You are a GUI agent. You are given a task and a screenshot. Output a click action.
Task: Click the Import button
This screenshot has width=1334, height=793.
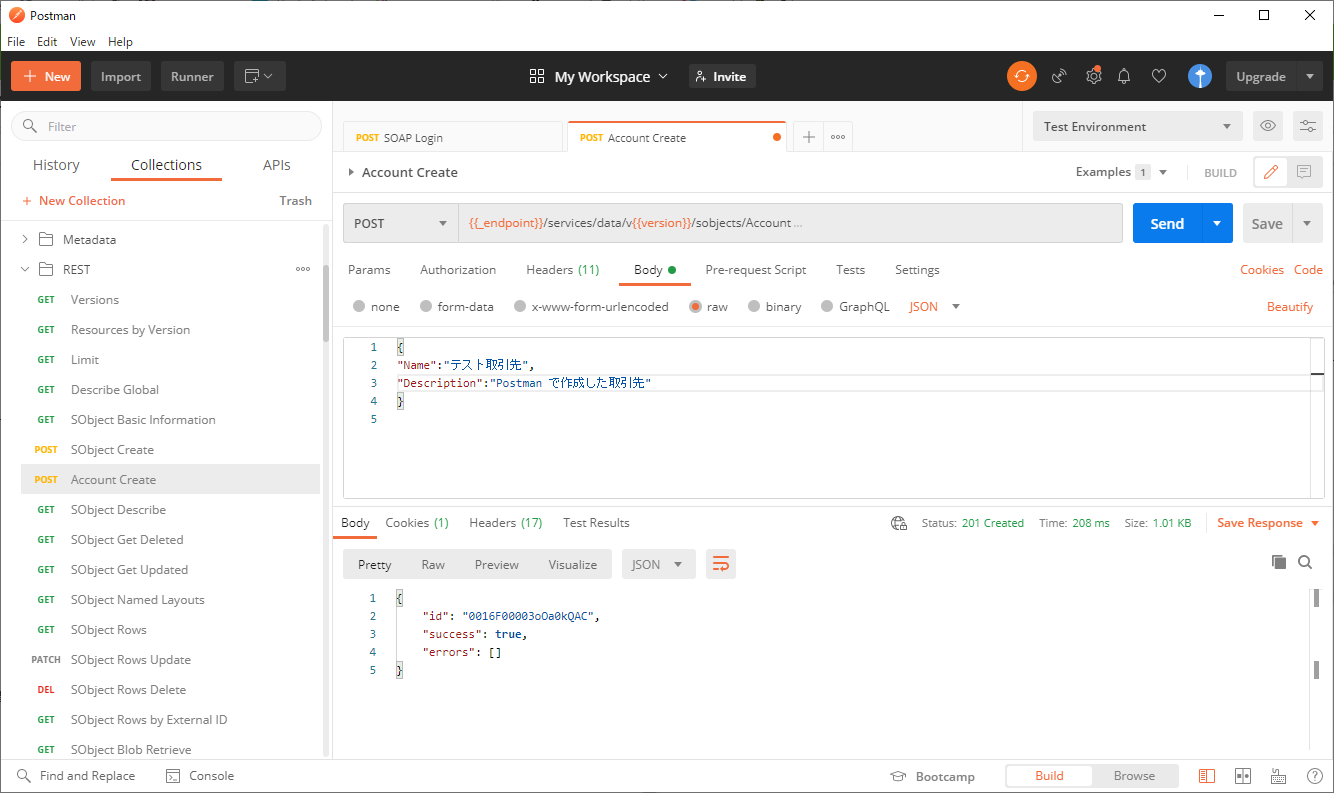121,76
